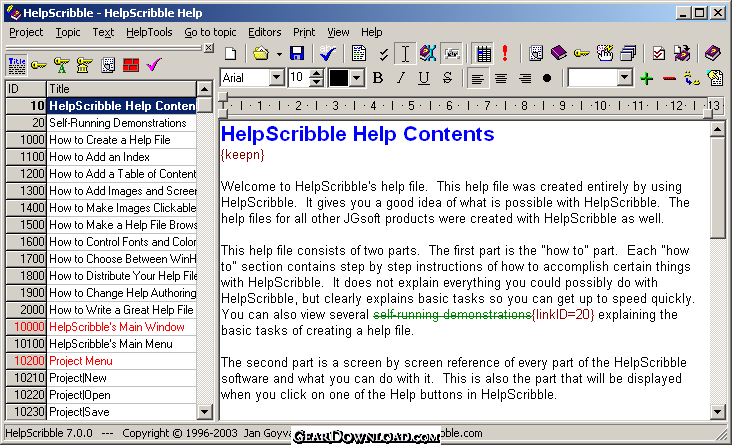Open the HelpTools menu

149,32
